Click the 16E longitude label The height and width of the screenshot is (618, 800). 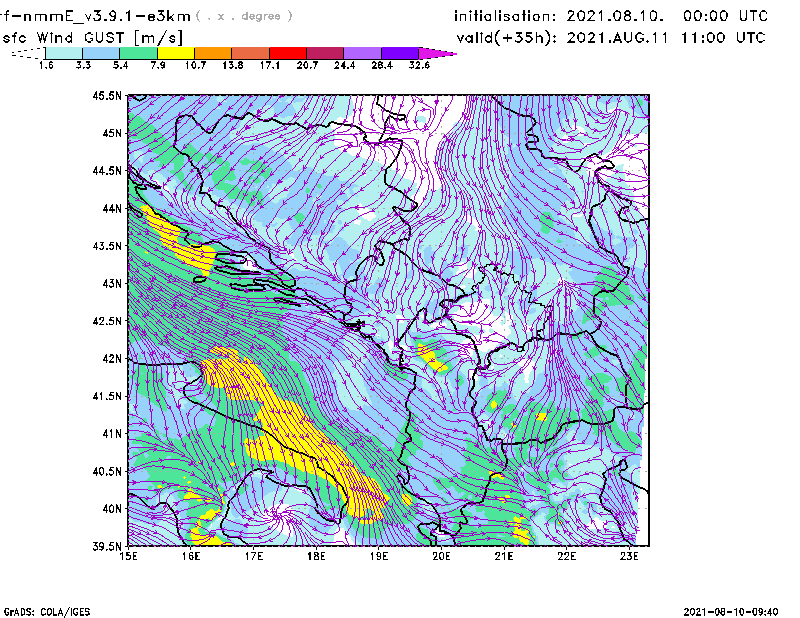coord(191,556)
